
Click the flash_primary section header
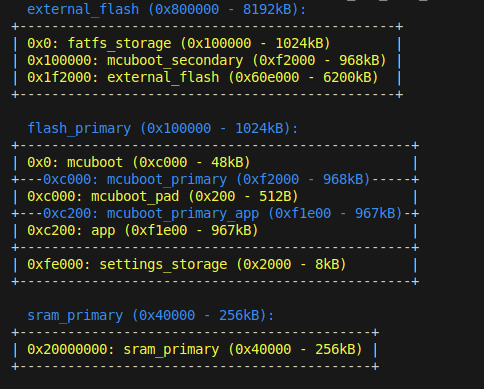(162, 128)
